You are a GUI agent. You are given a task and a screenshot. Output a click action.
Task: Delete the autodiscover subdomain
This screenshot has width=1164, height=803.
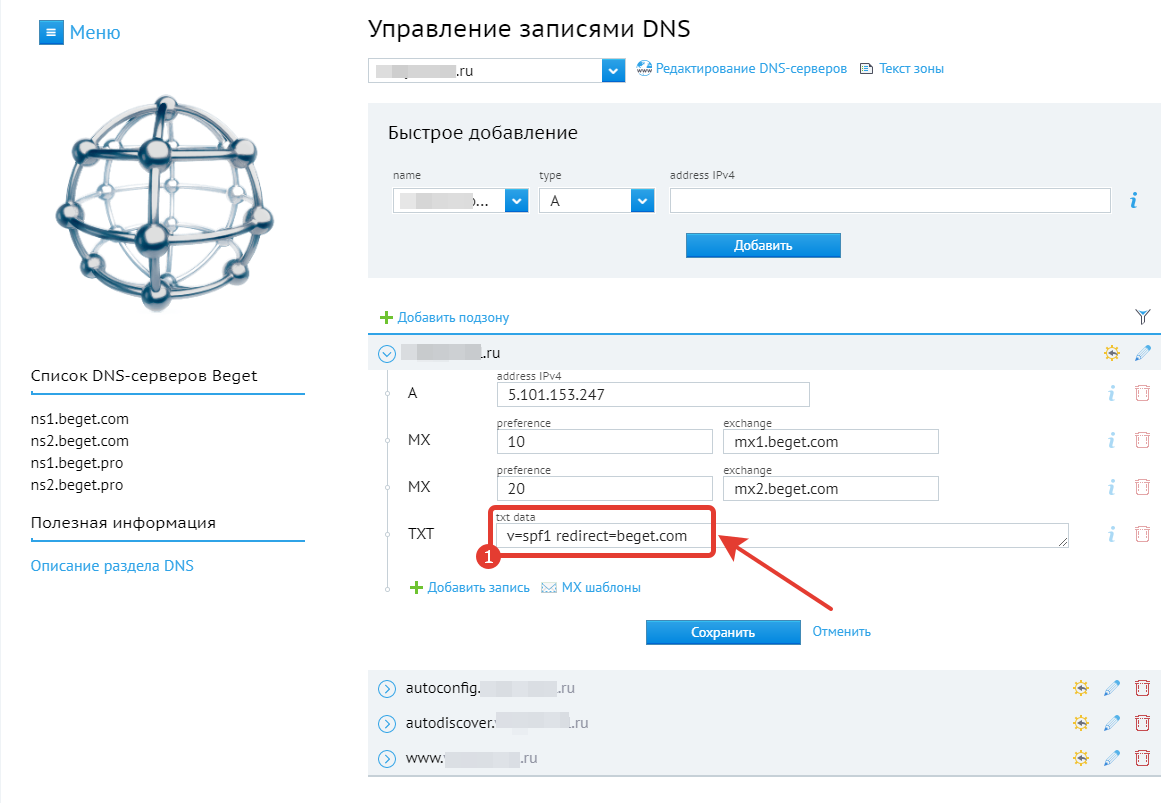(x=1142, y=723)
